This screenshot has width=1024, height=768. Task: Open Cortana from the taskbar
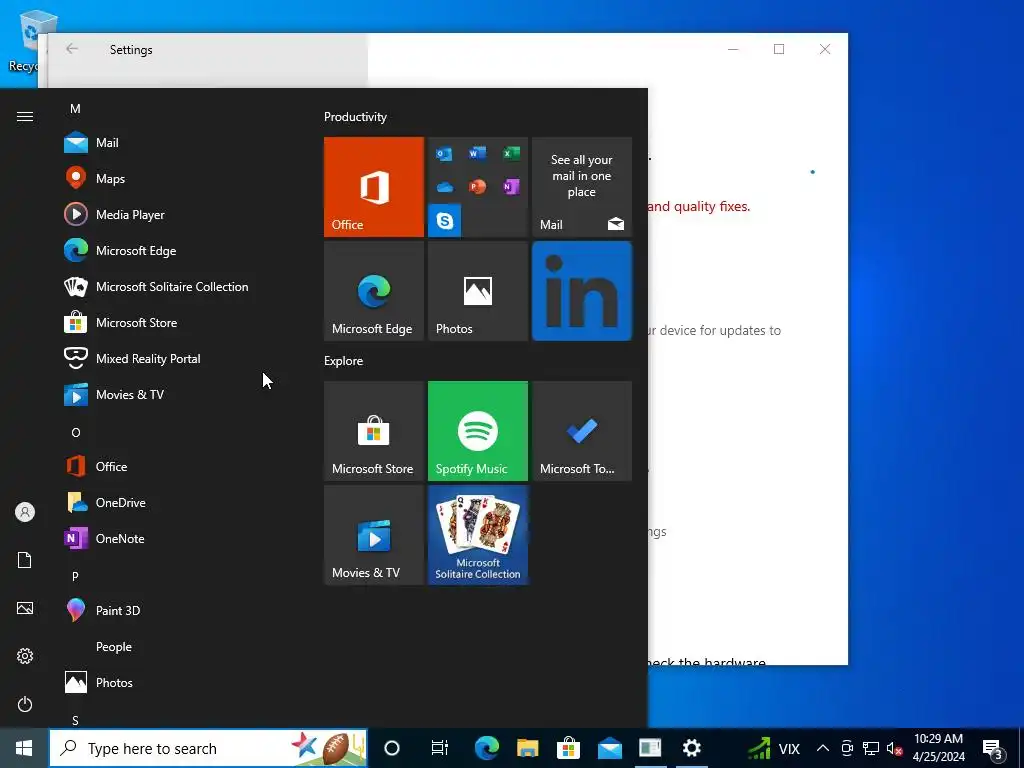pos(392,748)
